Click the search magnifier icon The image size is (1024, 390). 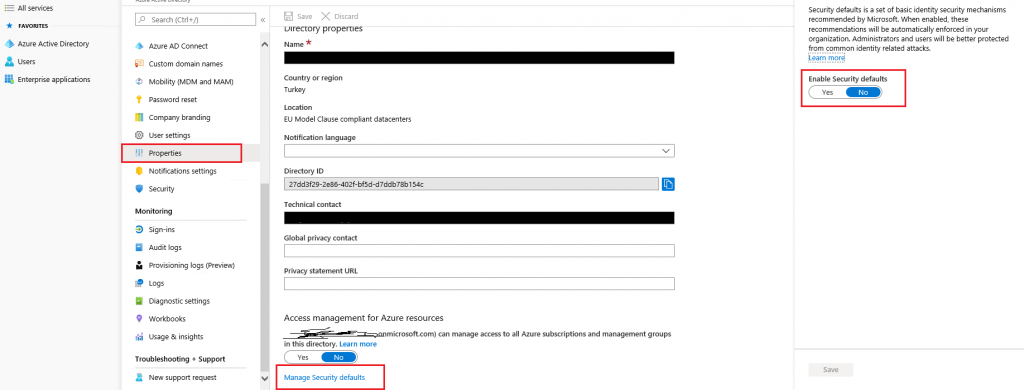click(142, 20)
